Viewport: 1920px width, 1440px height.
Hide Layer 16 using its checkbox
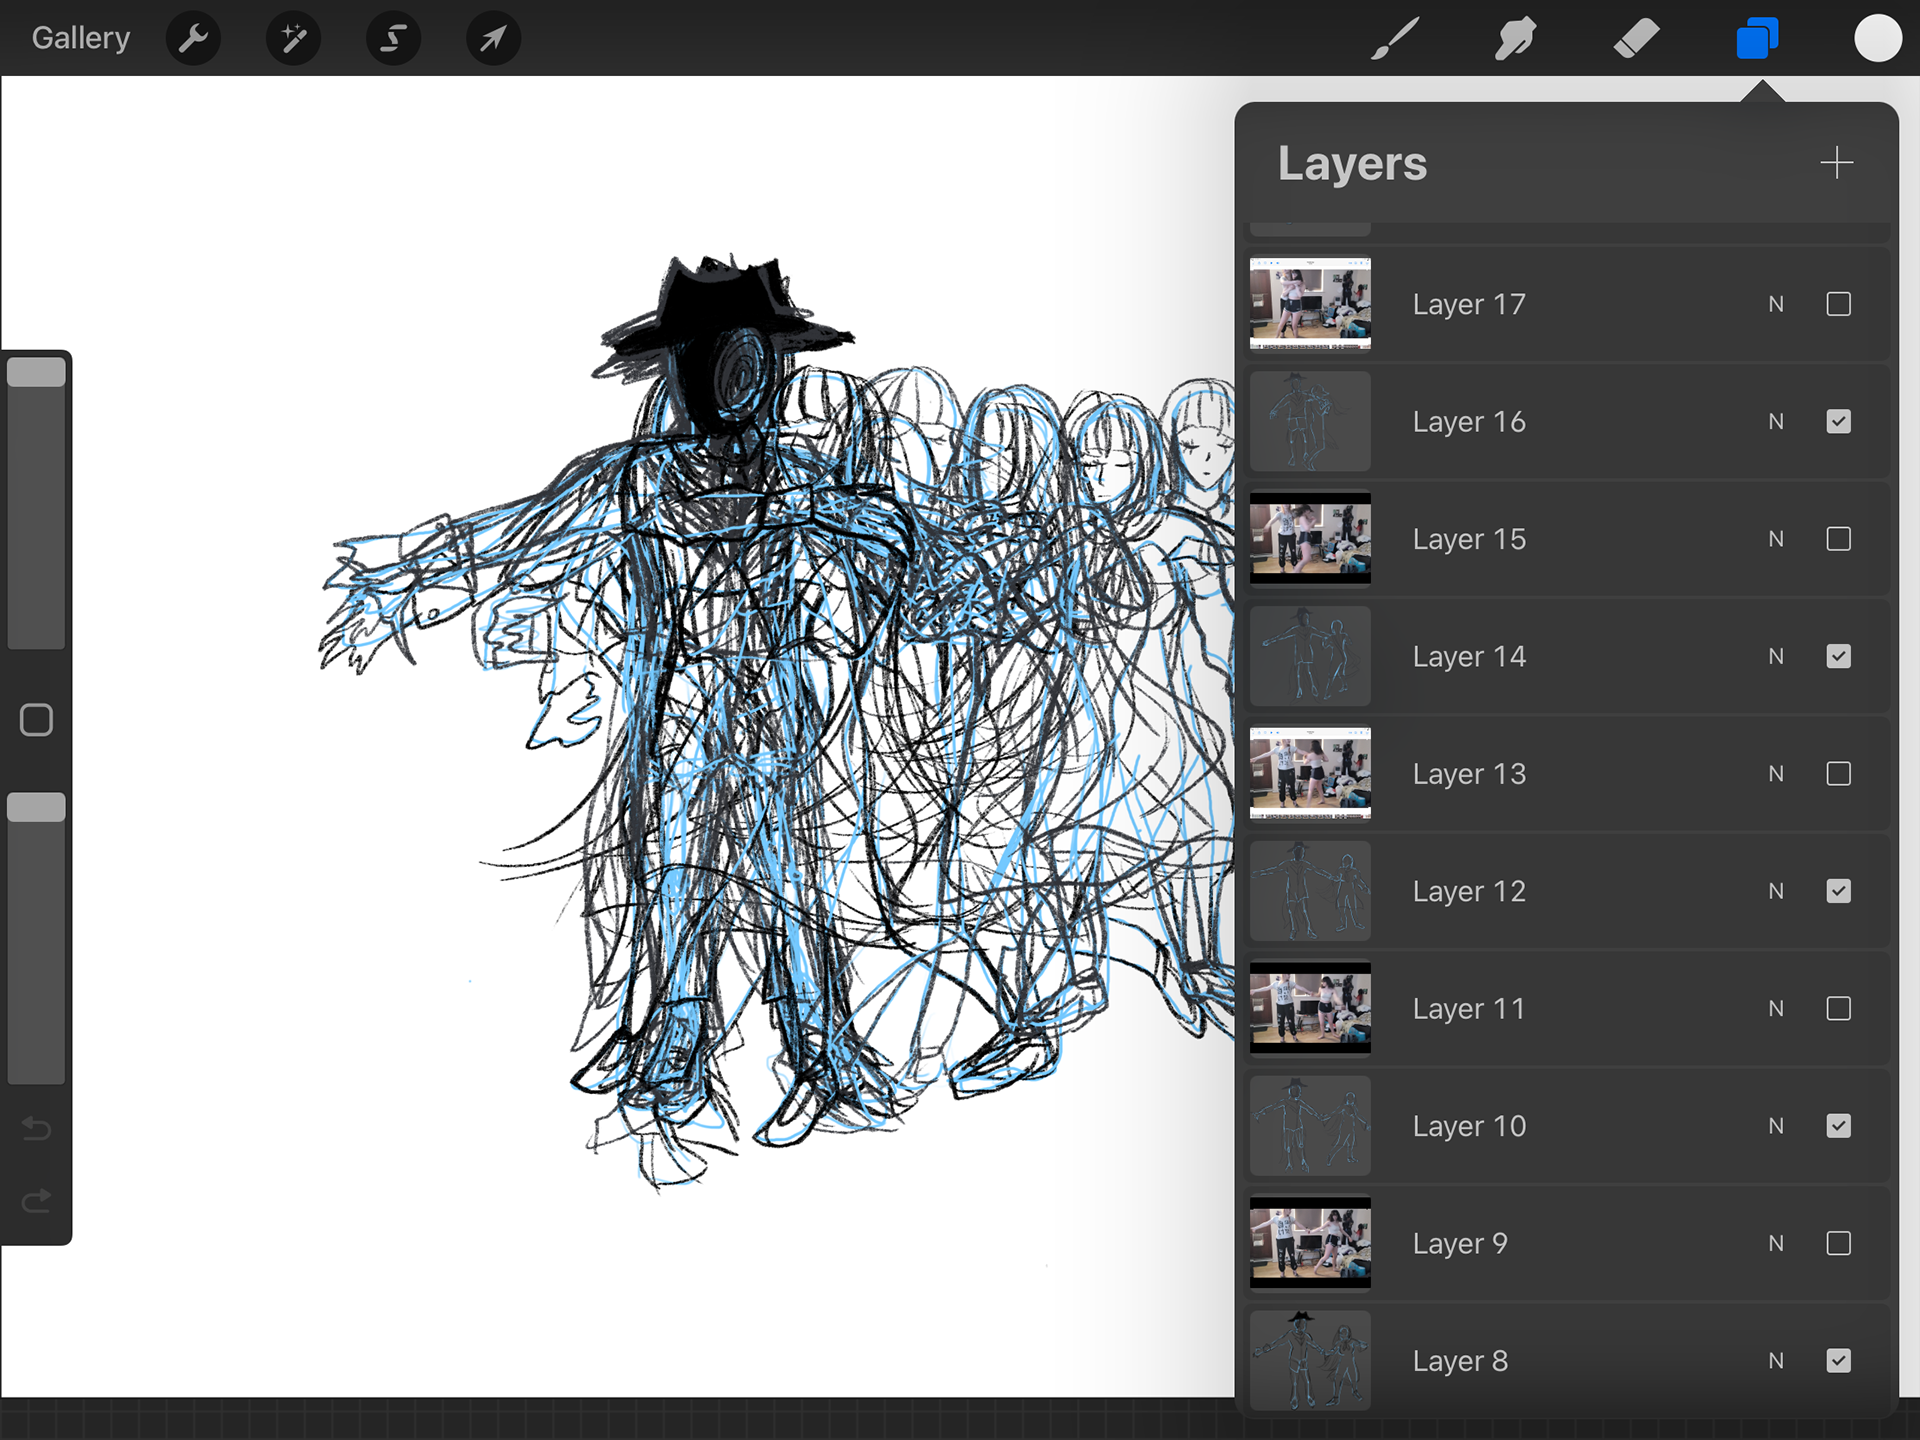1838,421
